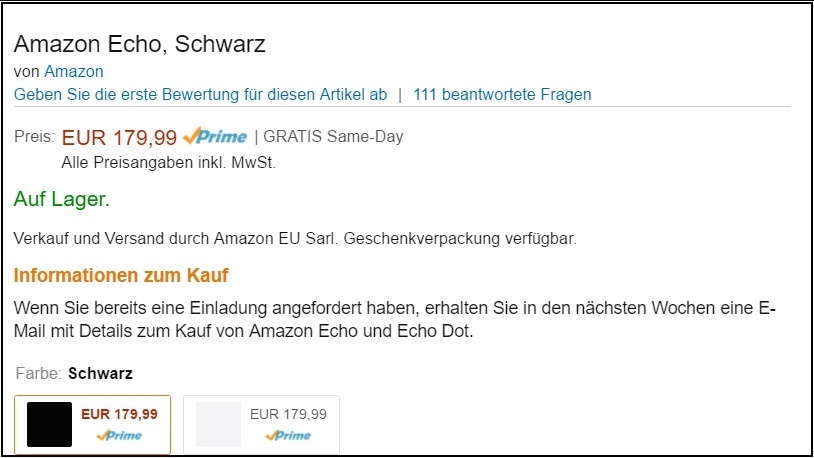Click the Verkauf und Versand seller line

point(176,239)
